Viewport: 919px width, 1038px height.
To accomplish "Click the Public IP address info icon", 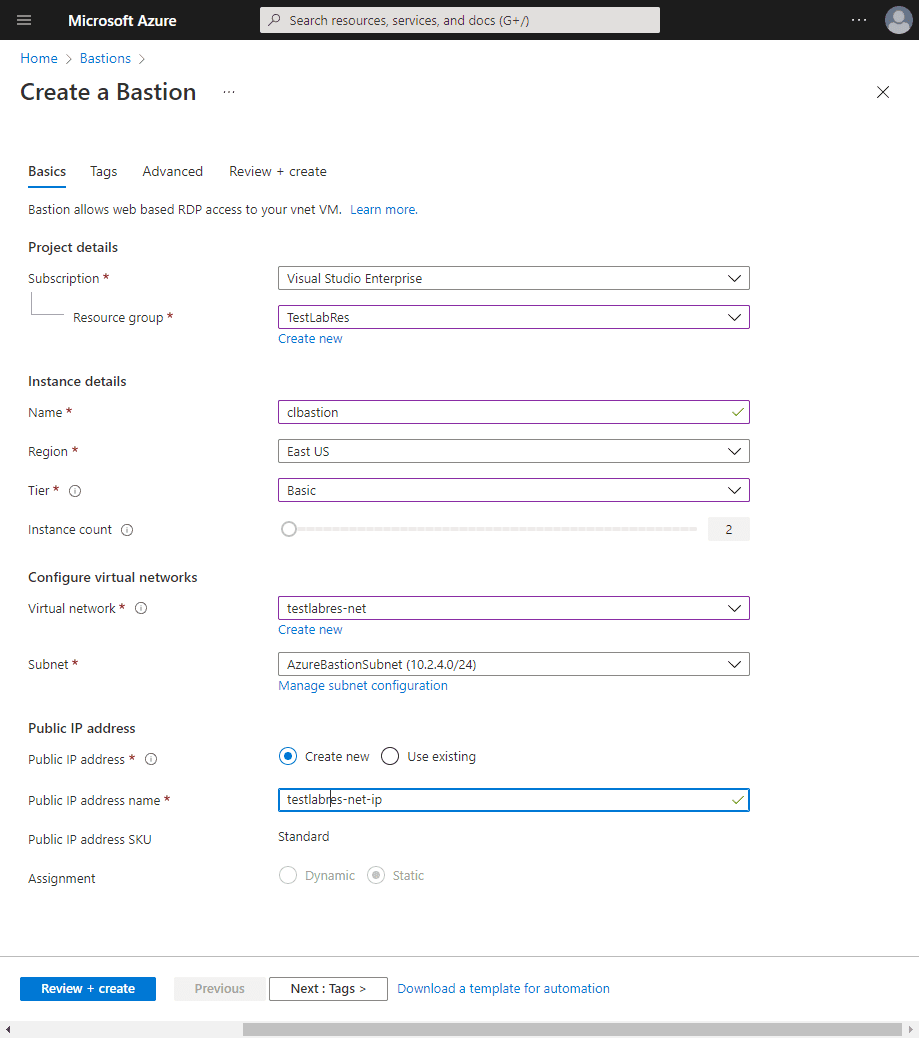I will coord(151,760).
